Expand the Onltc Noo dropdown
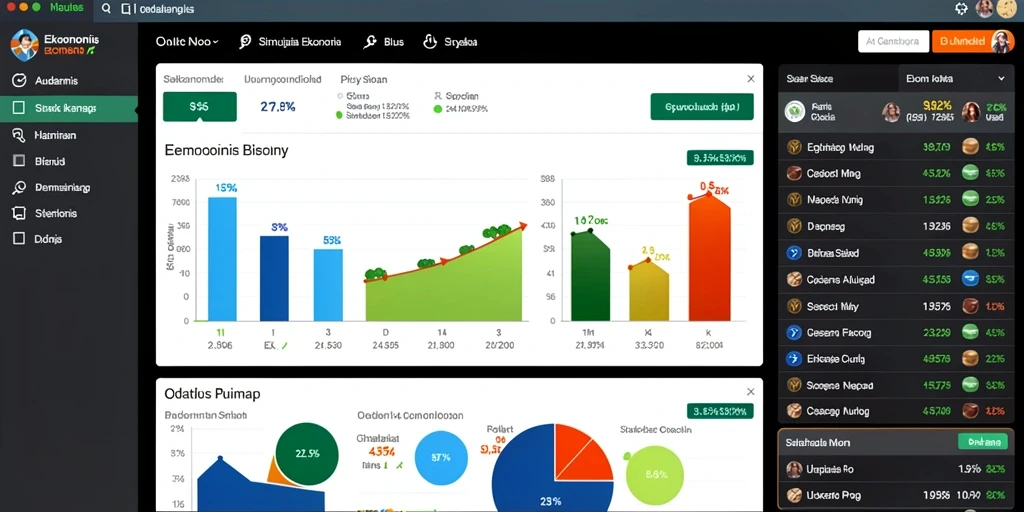Screen dimensions: 1024x512 187,41
